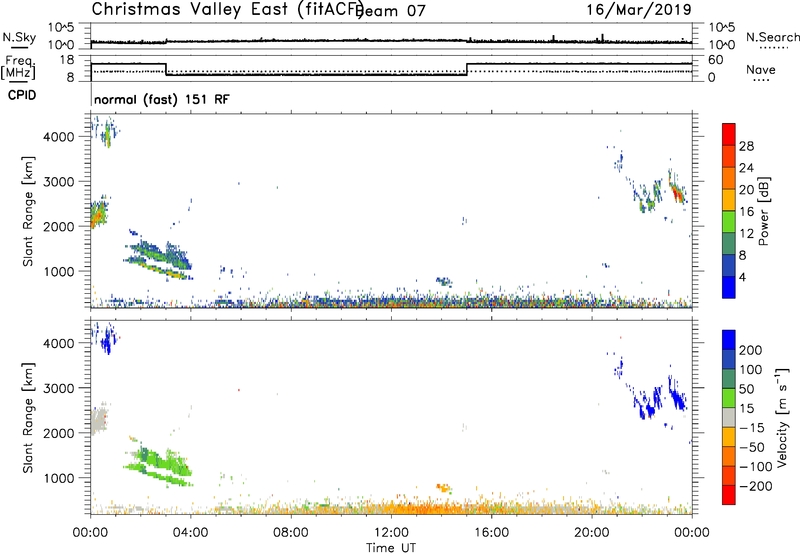
Task: Click the 'Nave' legend label
Action: [x=761, y=69]
